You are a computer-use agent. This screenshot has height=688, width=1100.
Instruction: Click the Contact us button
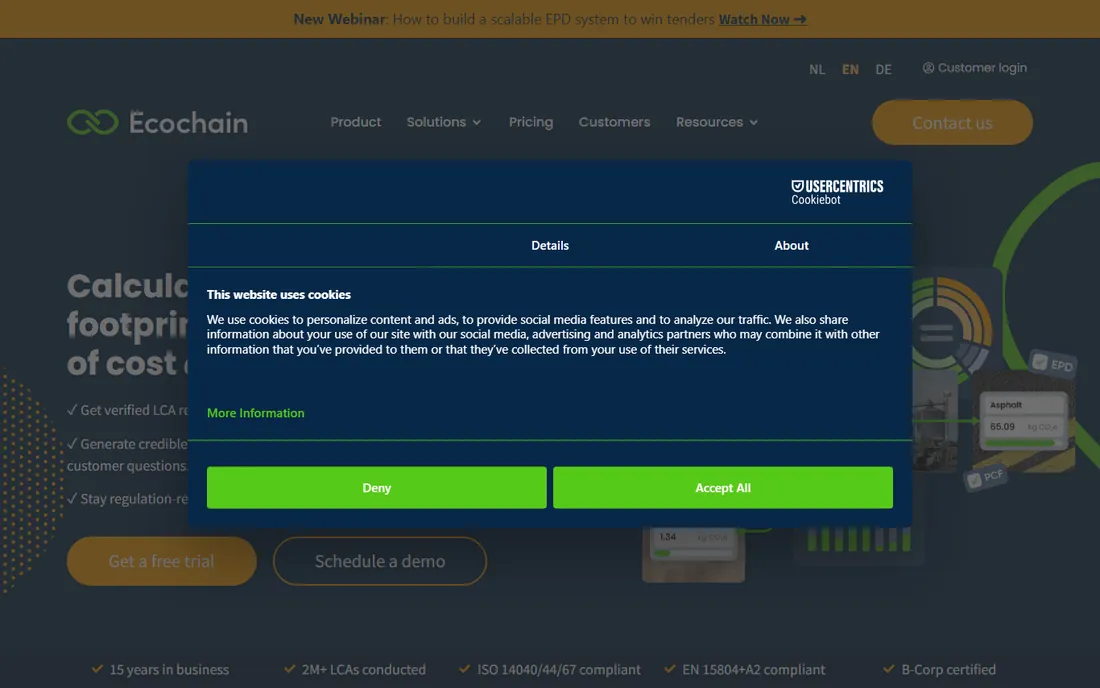point(952,123)
